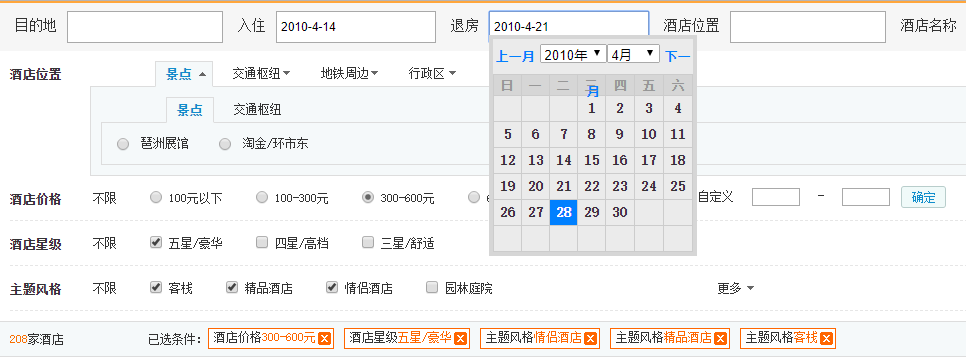This screenshot has height=364, width=966.
Task: Pick day 19 in the calendar
Action: pos(507,186)
